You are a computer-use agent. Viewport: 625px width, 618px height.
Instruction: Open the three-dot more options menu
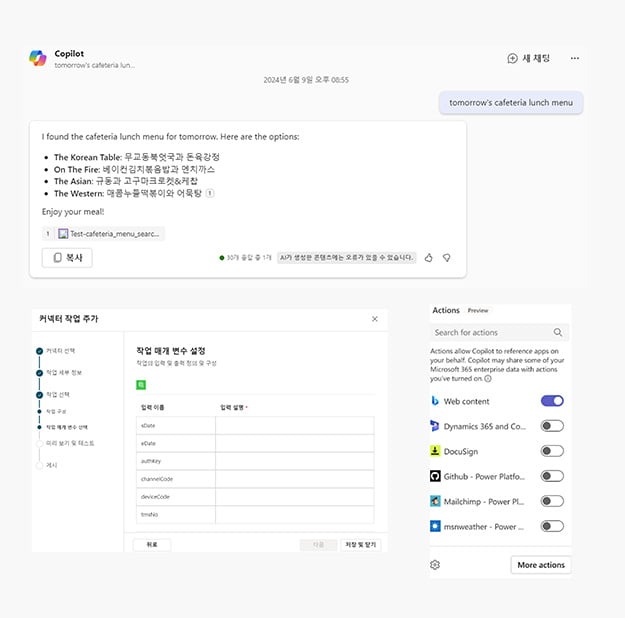coord(574,58)
